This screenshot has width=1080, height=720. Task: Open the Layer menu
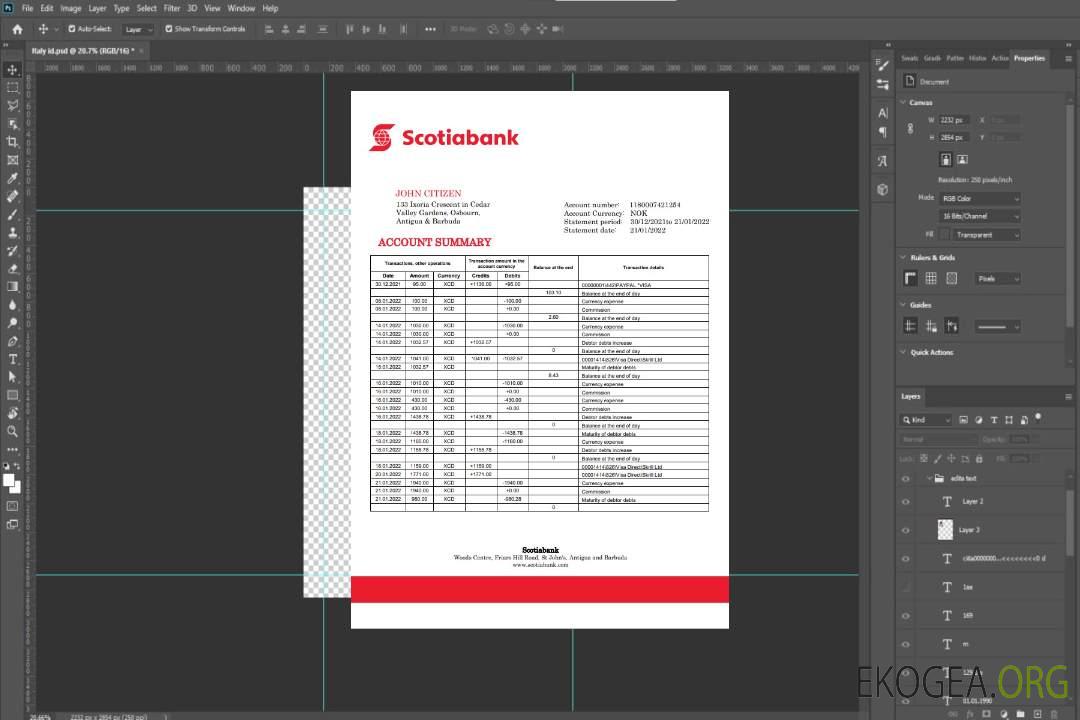click(97, 8)
